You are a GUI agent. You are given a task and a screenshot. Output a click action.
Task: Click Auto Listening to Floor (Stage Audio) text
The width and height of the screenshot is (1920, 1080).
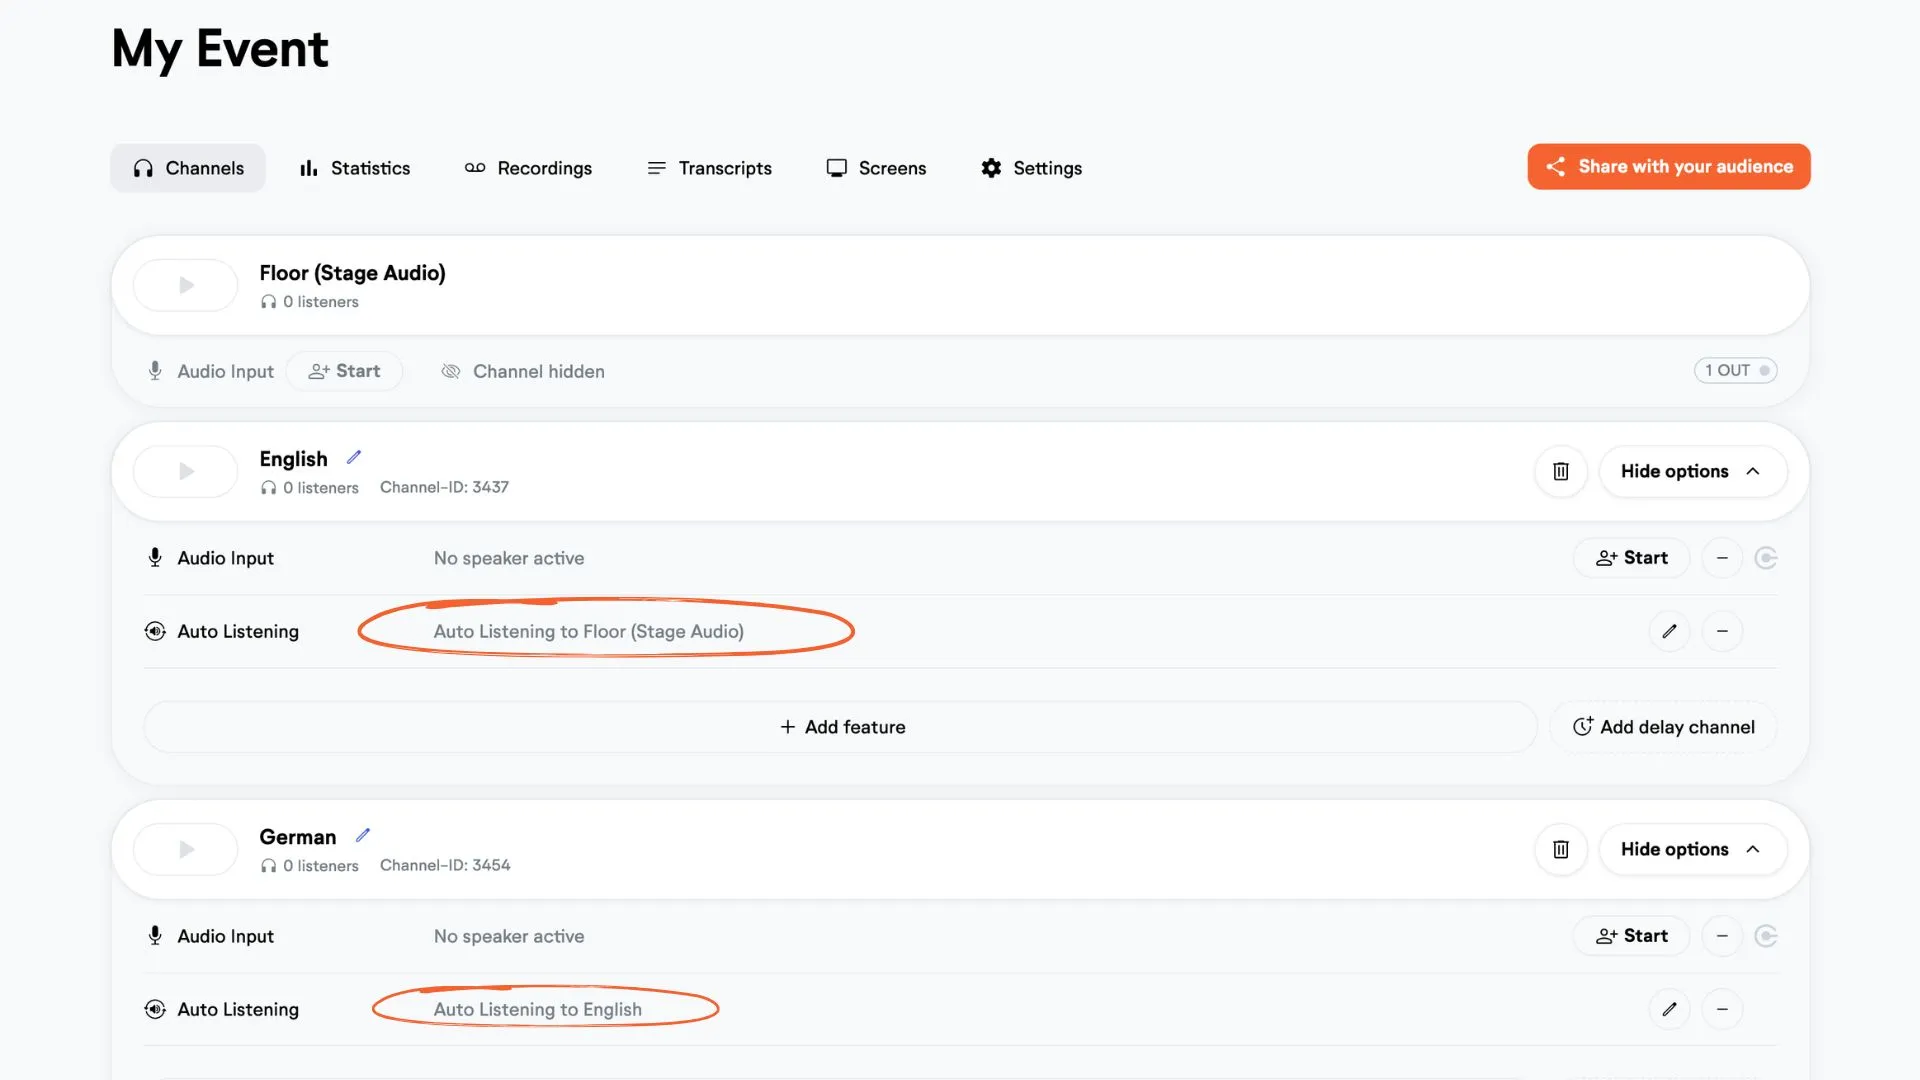tap(588, 631)
